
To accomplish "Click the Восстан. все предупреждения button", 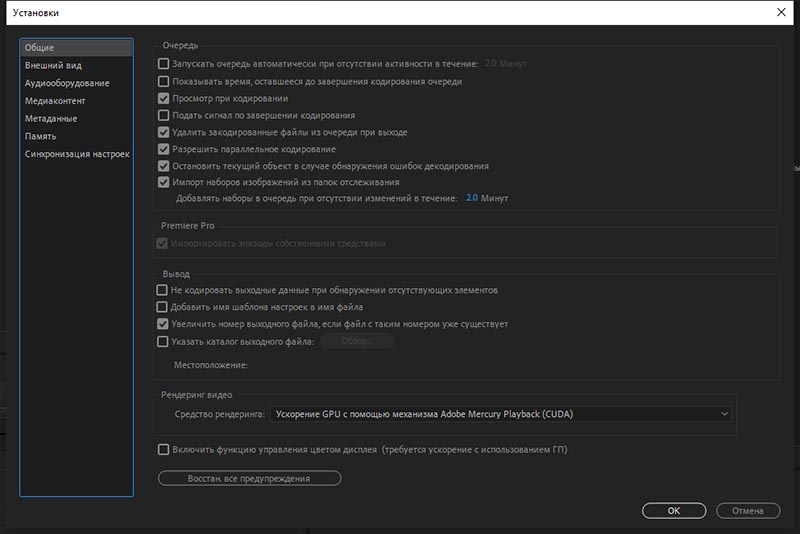I will pyautogui.click(x=249, y=479).
